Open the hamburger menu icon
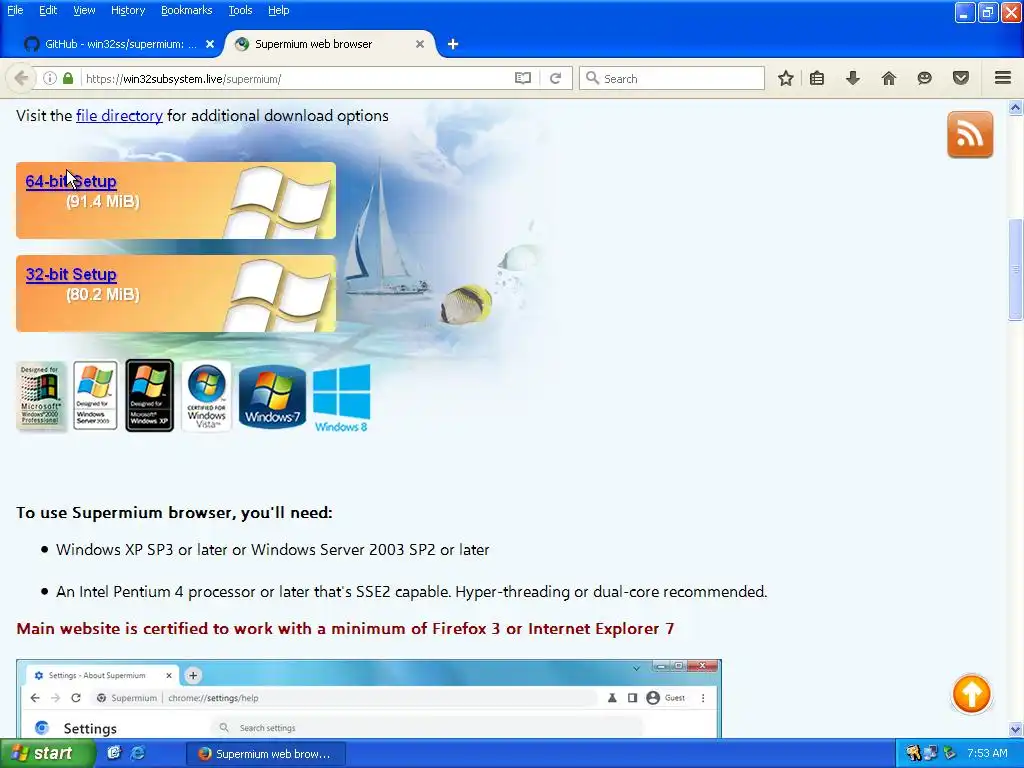1024x768 pixels. click(1003, 78)
